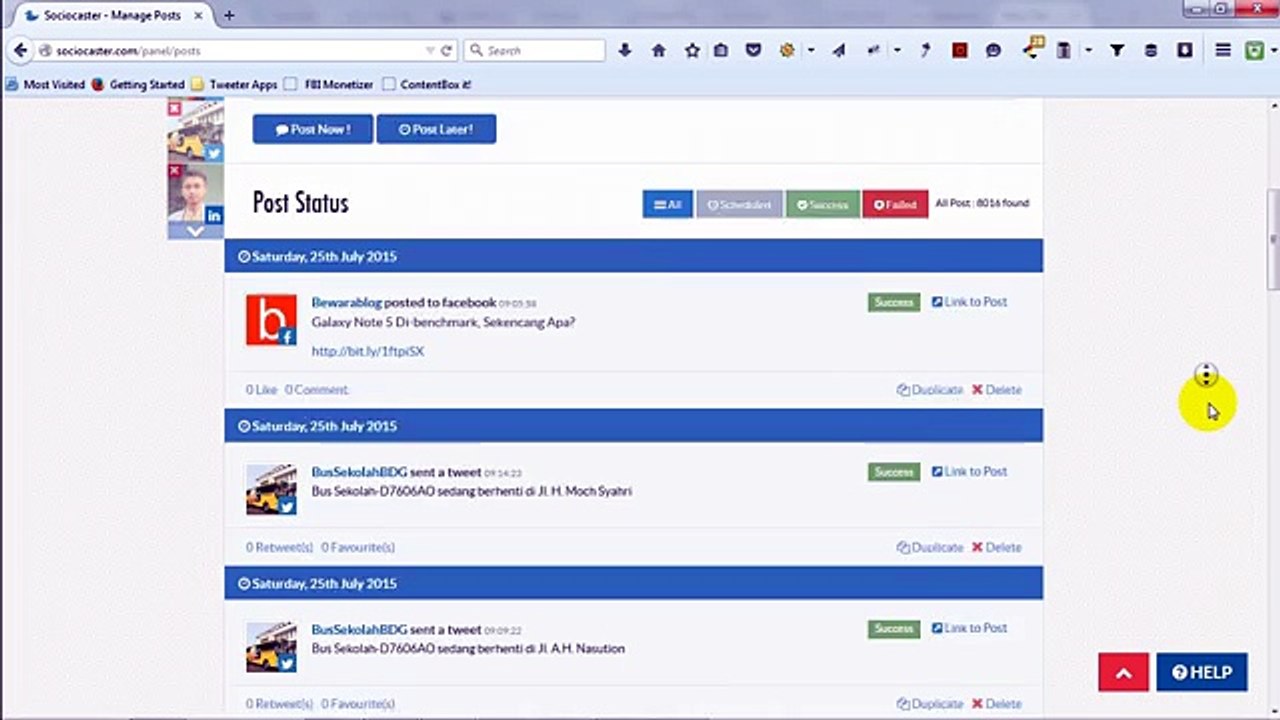The width and height of the screenshot is (1280, 720).
Task: Open Link to Post for Galaxy Note 5 post
Action: click(969, 302)
